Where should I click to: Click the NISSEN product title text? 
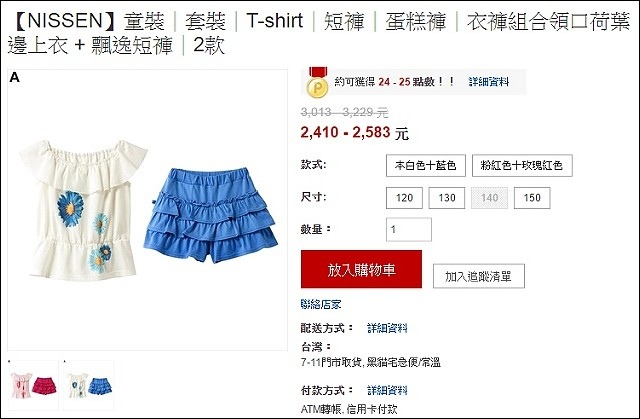318,33
